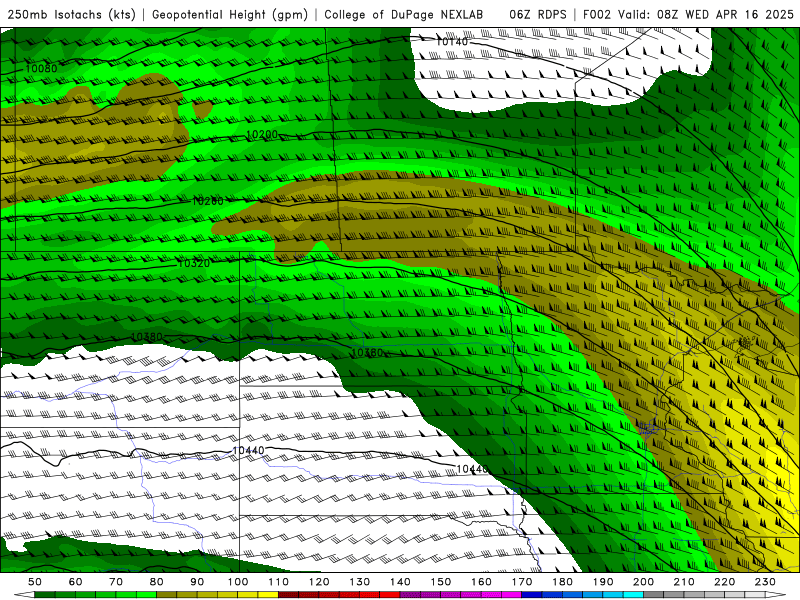Image resolution: width=800 pixels, height=600 pixels.
Task: Click the 70 legend value
Action: (116, 582)
